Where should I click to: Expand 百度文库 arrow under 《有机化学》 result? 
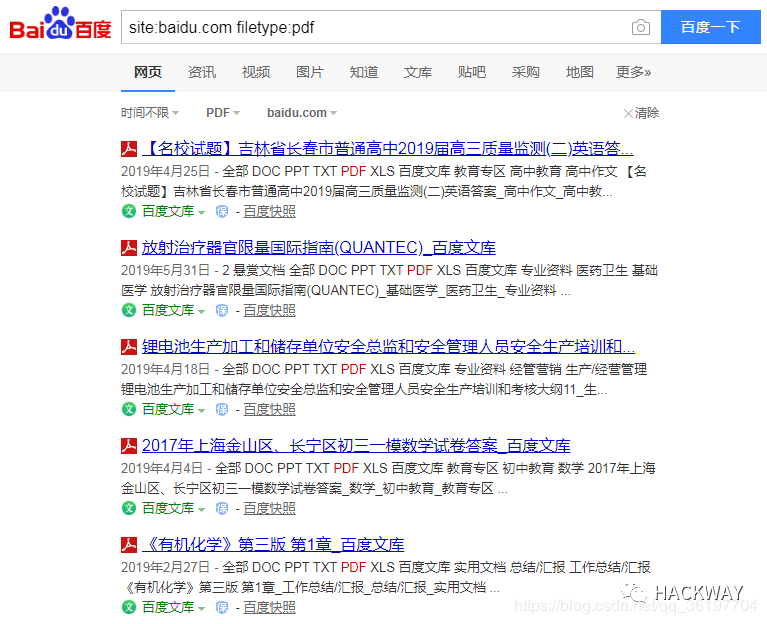202,608
